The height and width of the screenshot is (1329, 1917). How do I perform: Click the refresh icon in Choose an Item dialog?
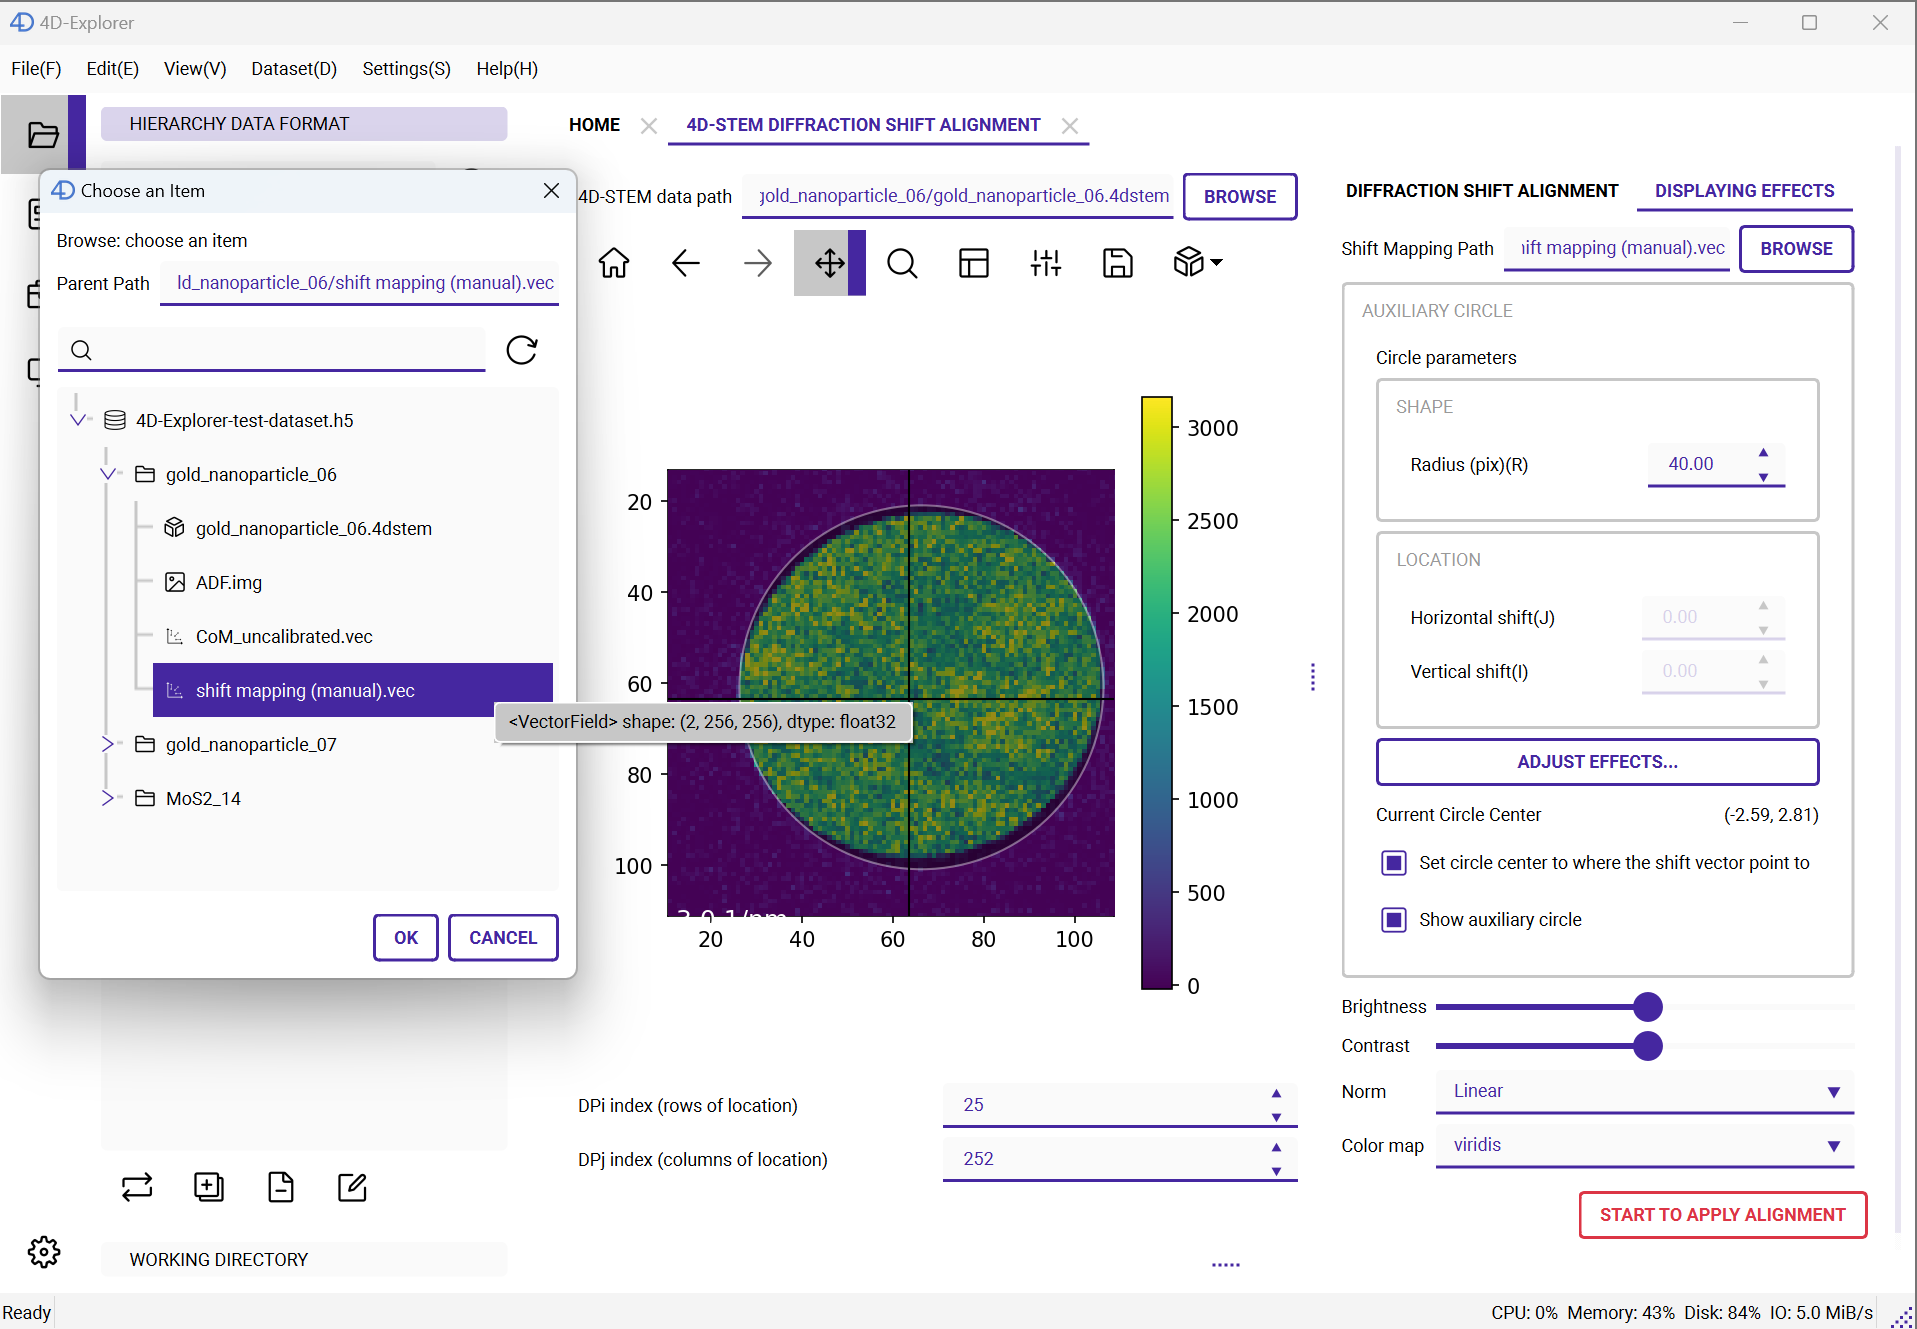(522, 350)
